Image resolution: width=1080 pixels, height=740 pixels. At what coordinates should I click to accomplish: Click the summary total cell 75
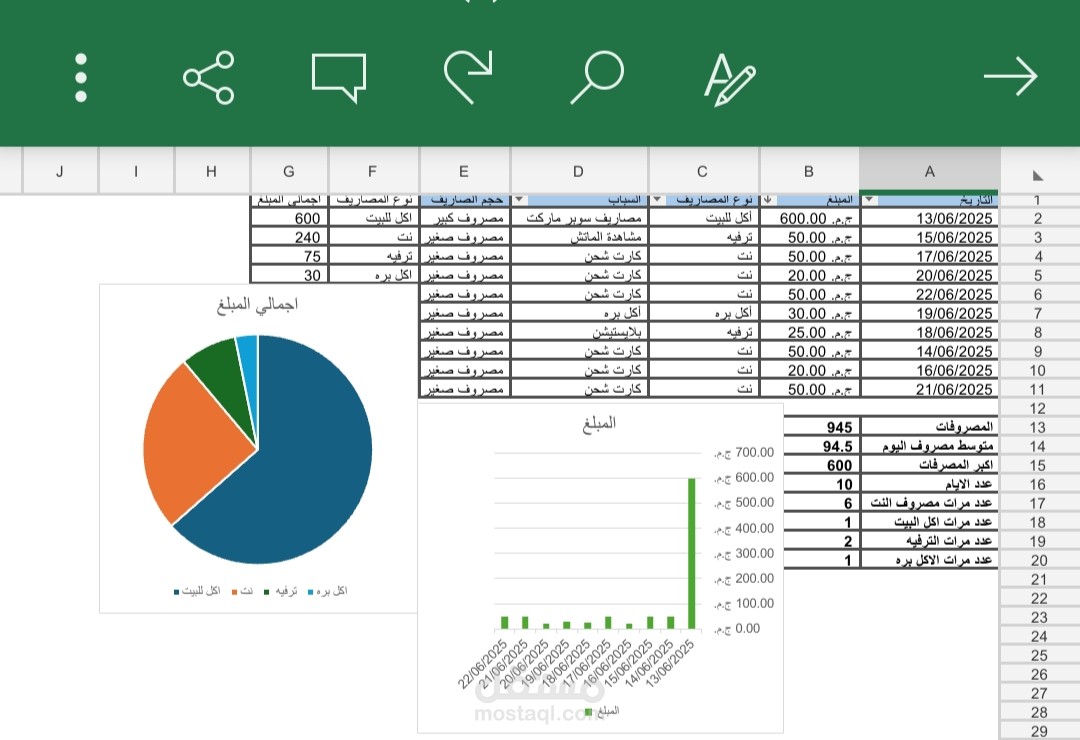(290, 256)
